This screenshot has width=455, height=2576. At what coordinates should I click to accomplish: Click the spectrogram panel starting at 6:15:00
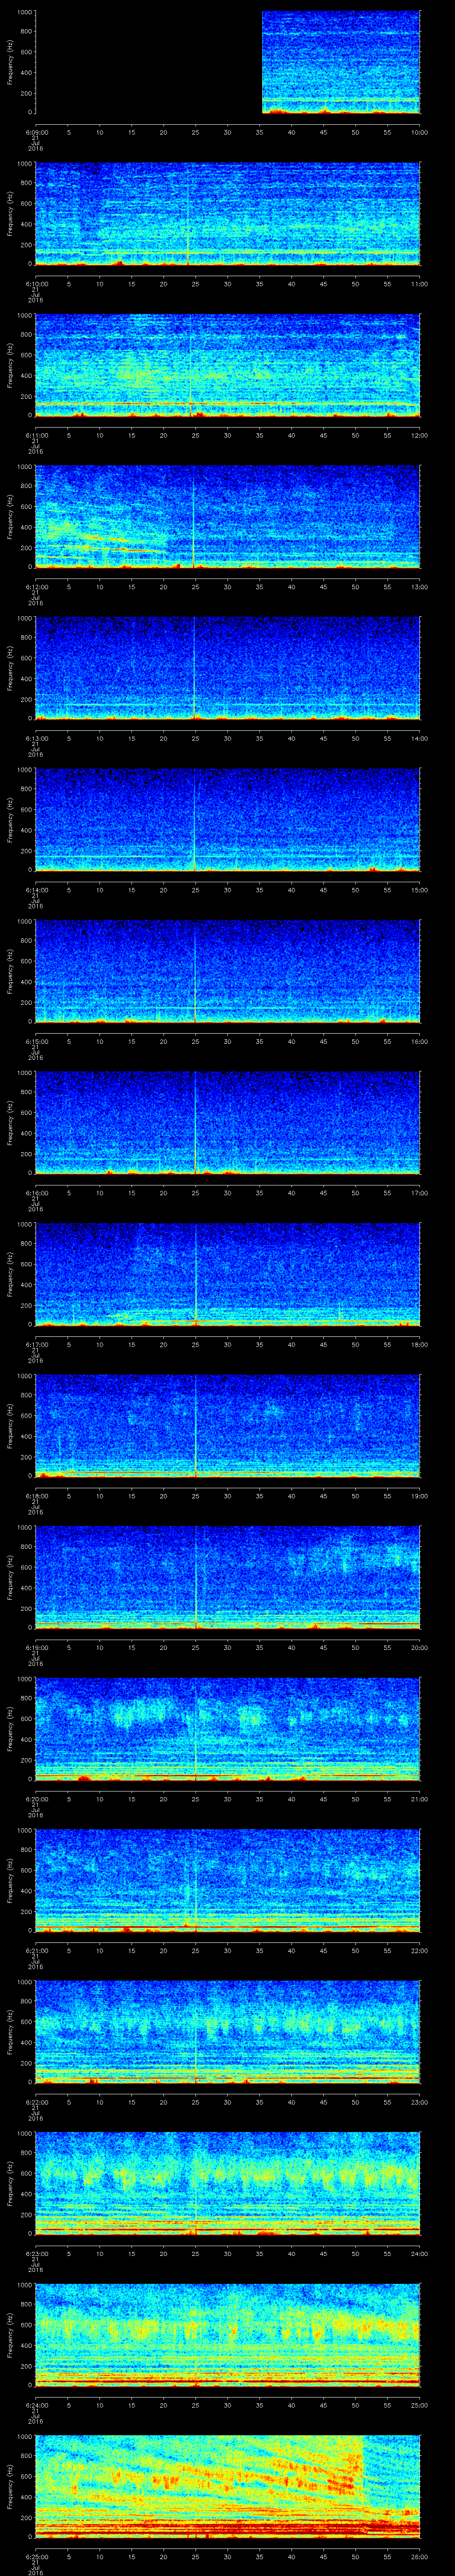coord(228,972)
